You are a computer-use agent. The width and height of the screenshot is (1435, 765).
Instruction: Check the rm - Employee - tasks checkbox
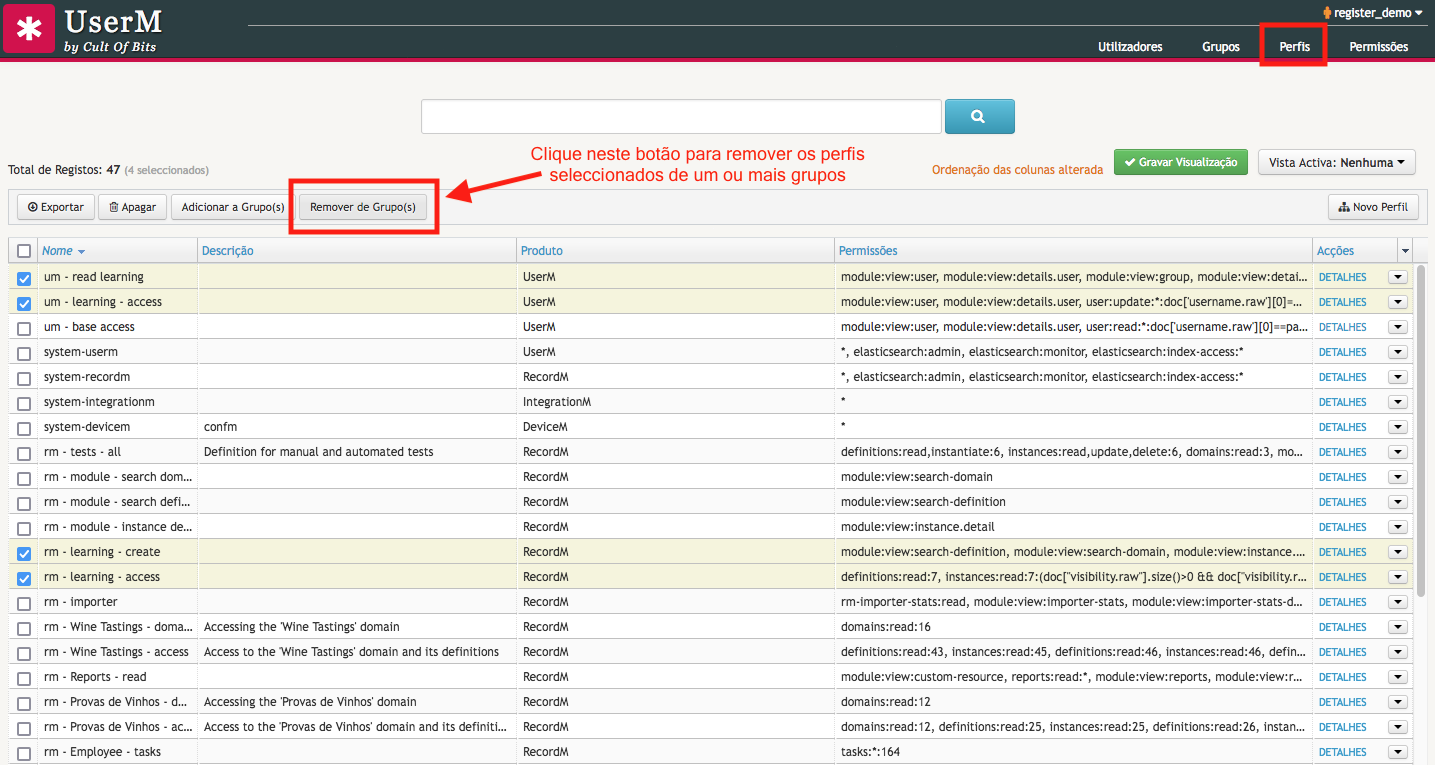24,753
